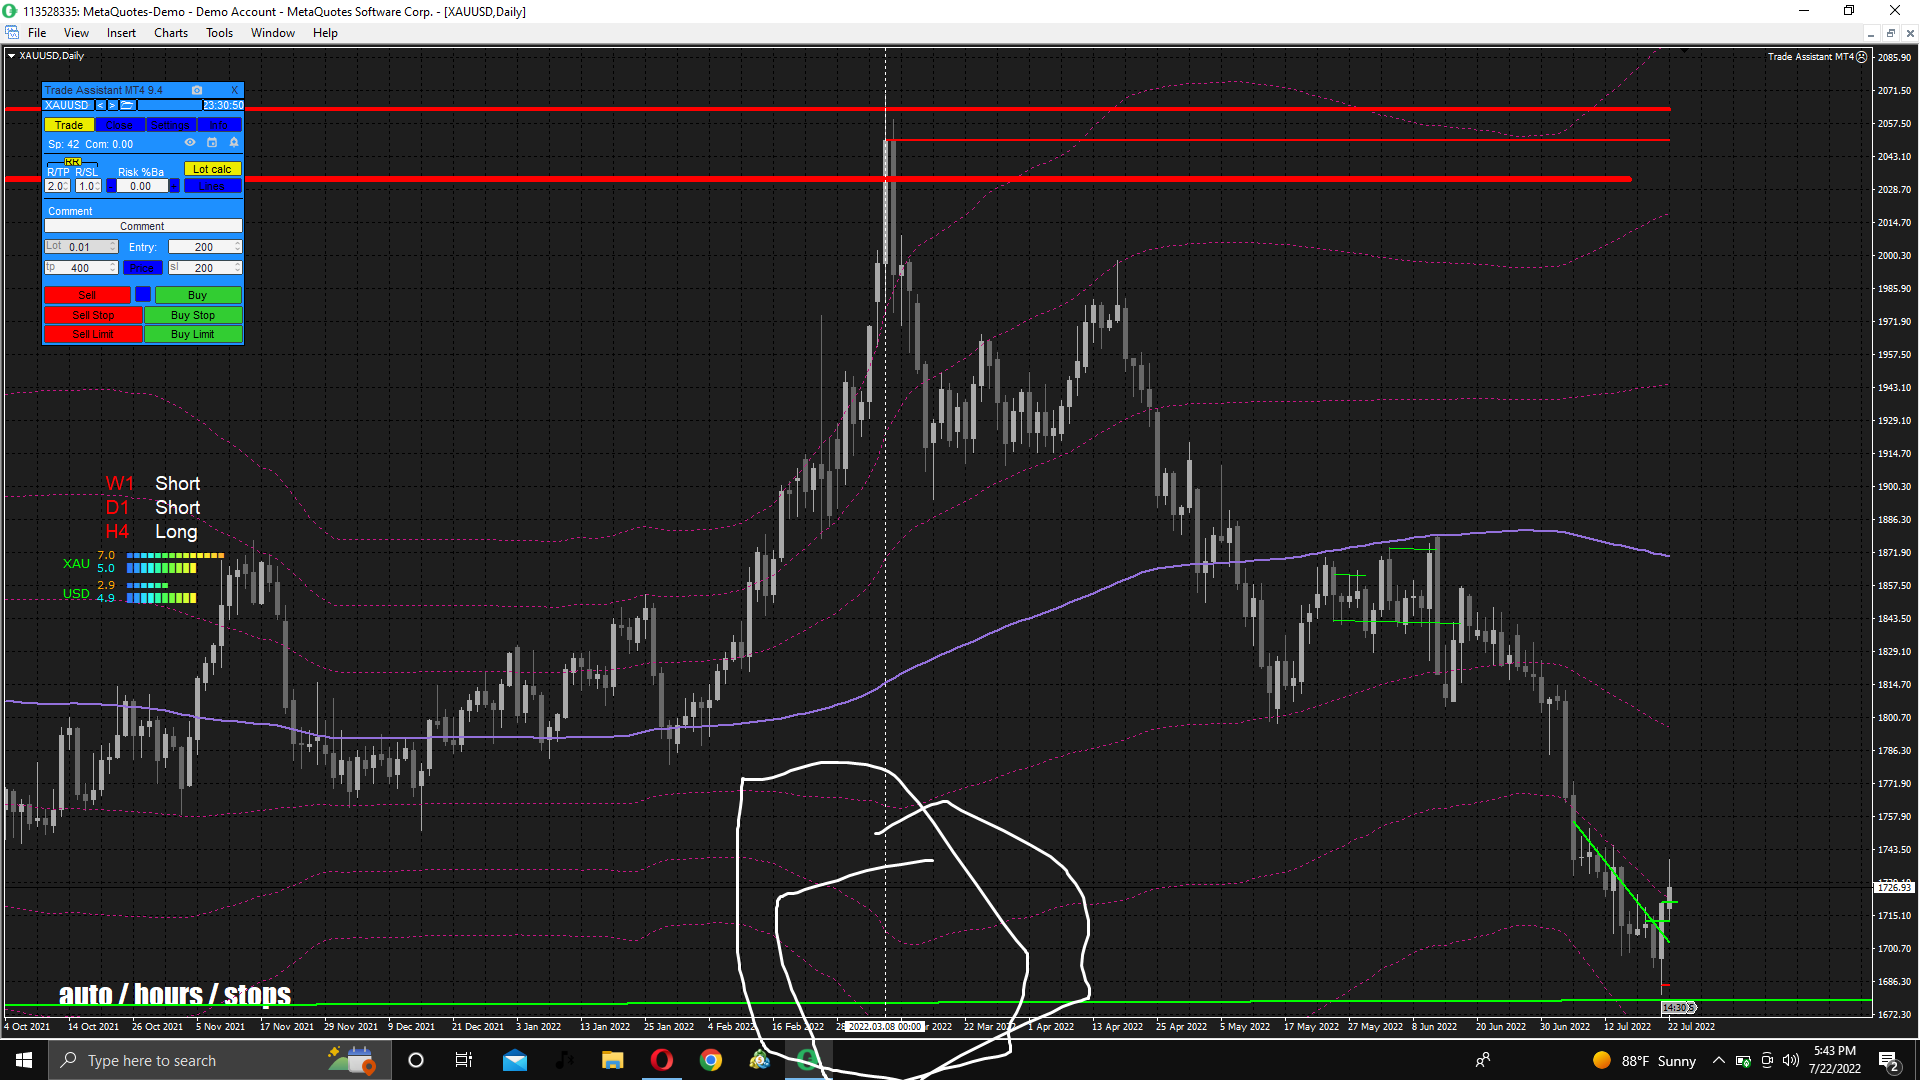Switch to the Settings tab
The height and width of the screenshot is (1080, 1920).
171,125
